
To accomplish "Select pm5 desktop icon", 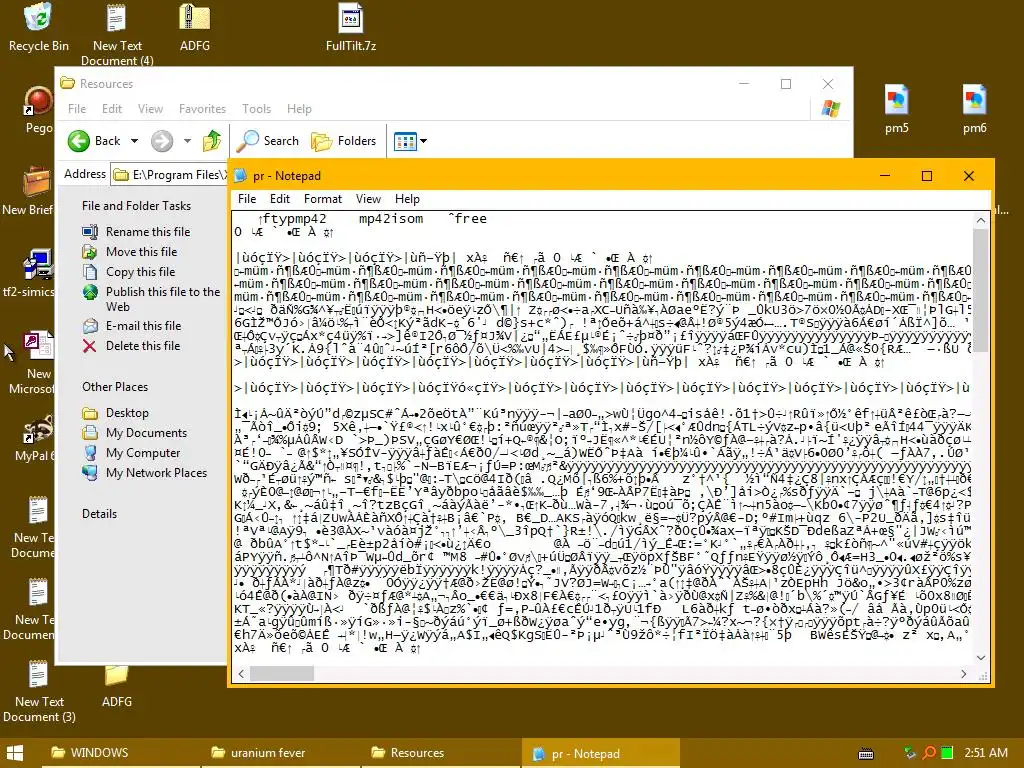I will coord(897,110).
